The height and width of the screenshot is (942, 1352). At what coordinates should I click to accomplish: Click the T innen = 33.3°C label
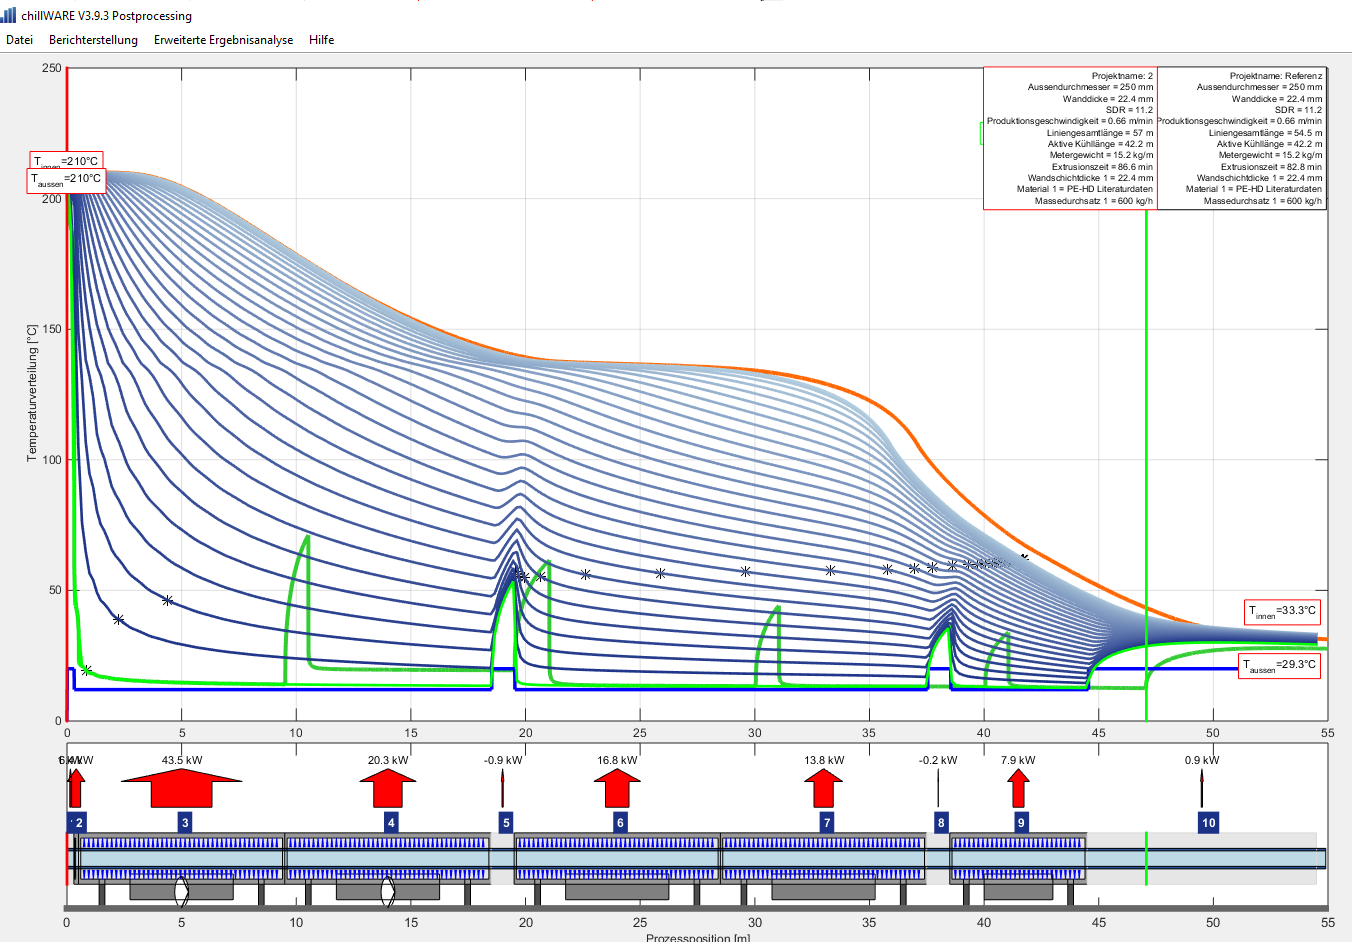pos(1282,611)
